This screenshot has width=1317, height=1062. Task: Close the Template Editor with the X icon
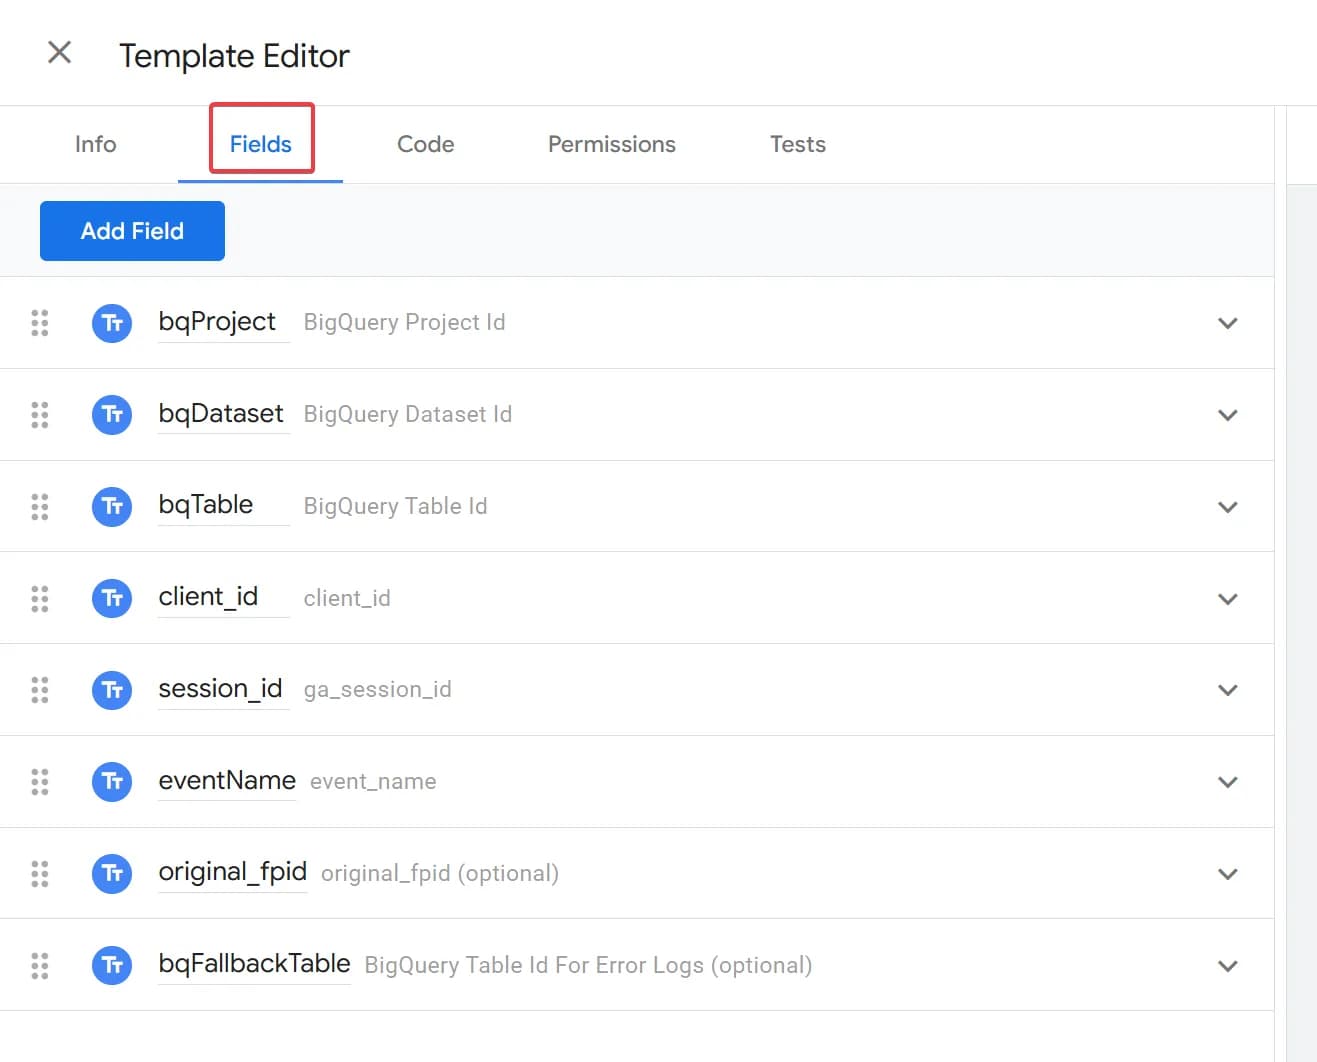(60, 52)
